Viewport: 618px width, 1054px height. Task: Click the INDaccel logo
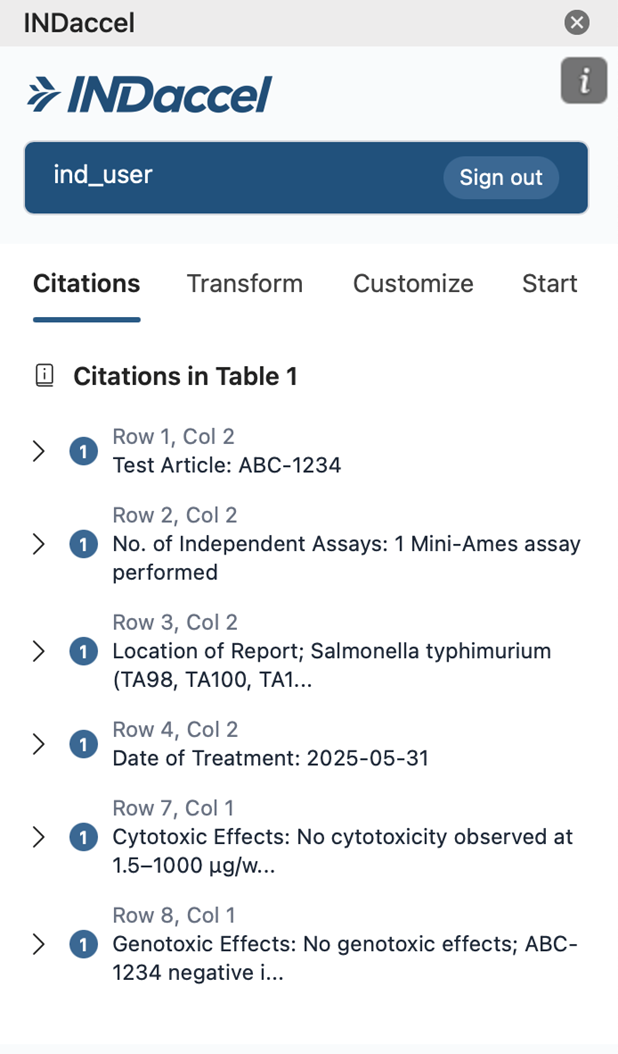tap(149, 95)
